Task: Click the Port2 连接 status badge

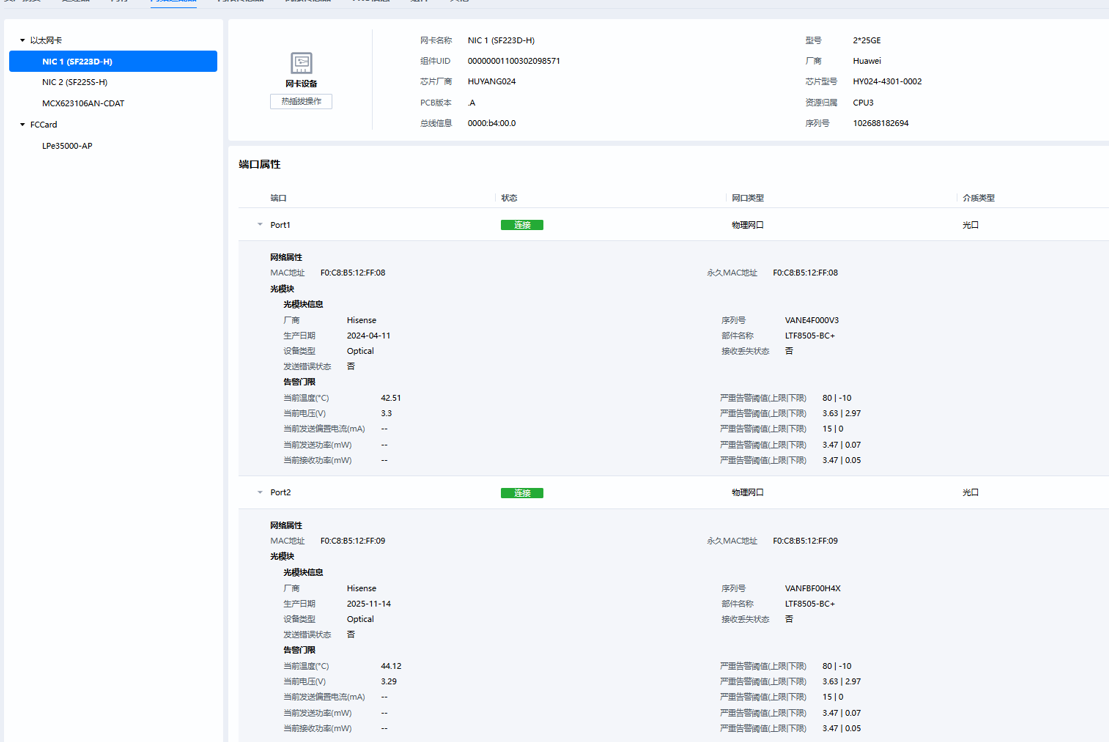Action: point(522,493)
